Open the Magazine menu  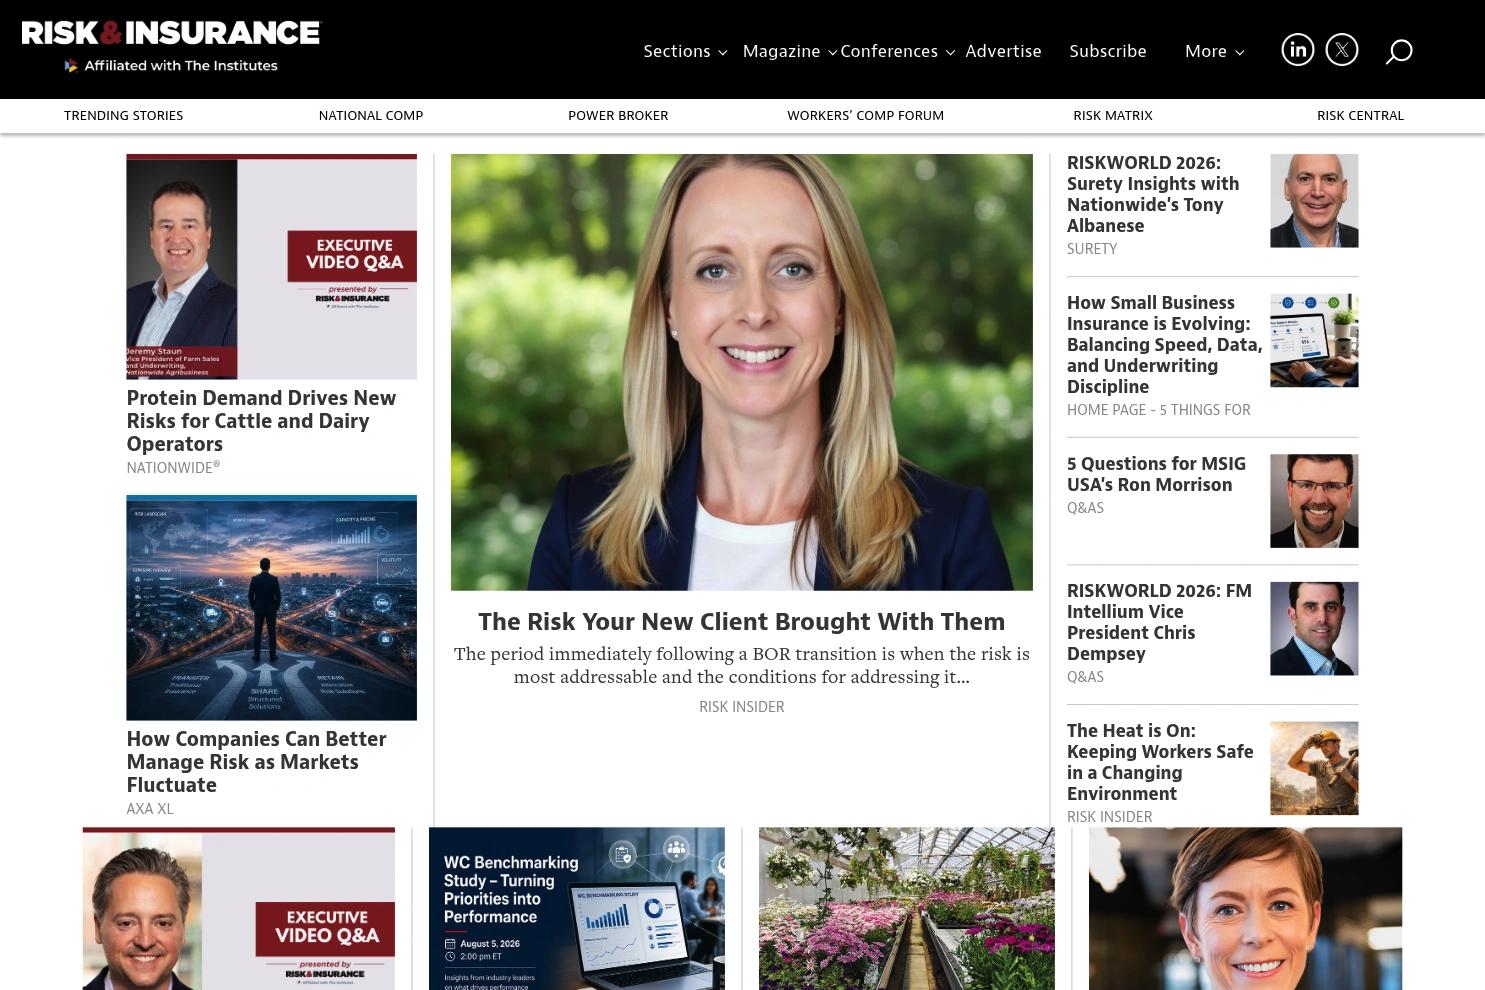(x=781, y=51)
